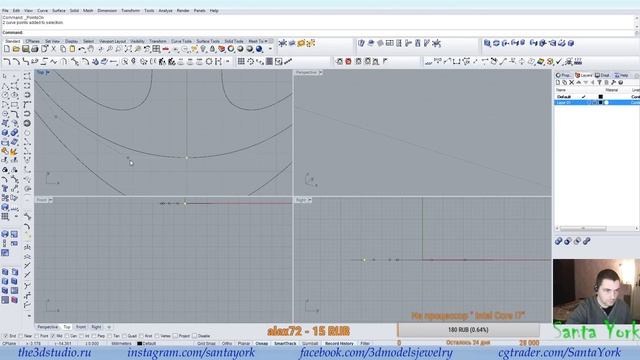Click the hammer Tools icon in Layers panel

point(613,82)
